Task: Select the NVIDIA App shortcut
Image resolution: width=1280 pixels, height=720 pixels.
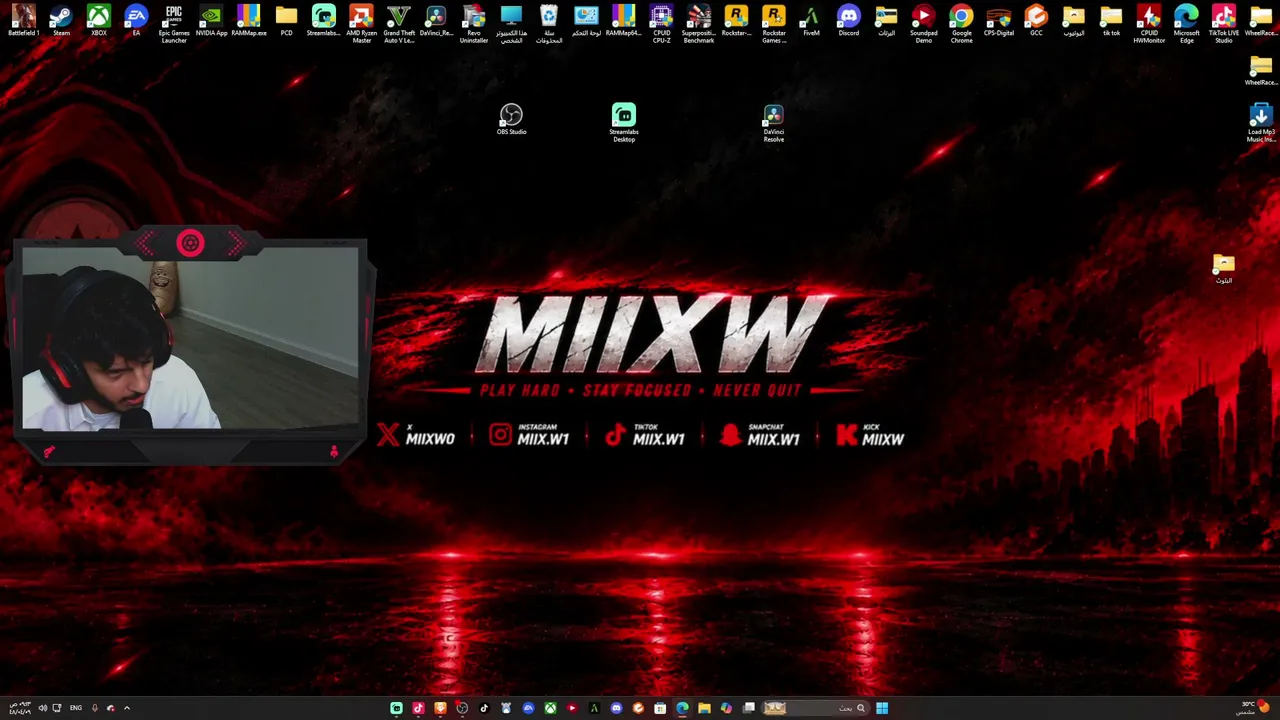Action: [x=211, y=21]
